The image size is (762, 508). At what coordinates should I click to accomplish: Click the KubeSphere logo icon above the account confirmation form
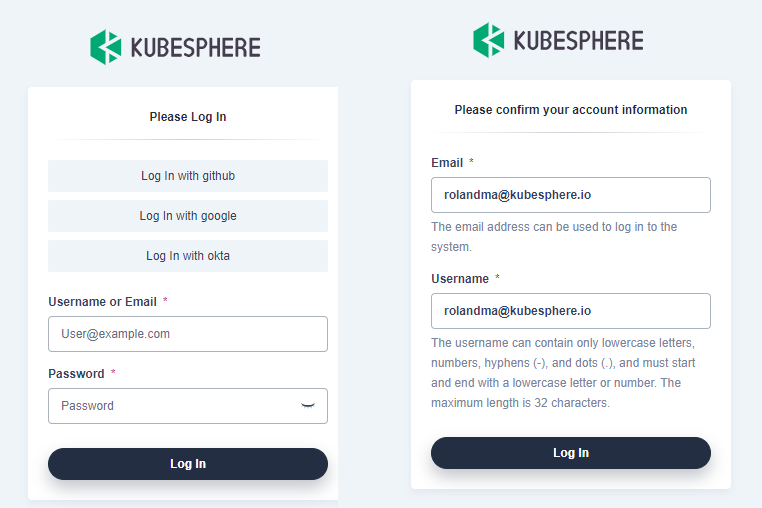coord(488,40)
